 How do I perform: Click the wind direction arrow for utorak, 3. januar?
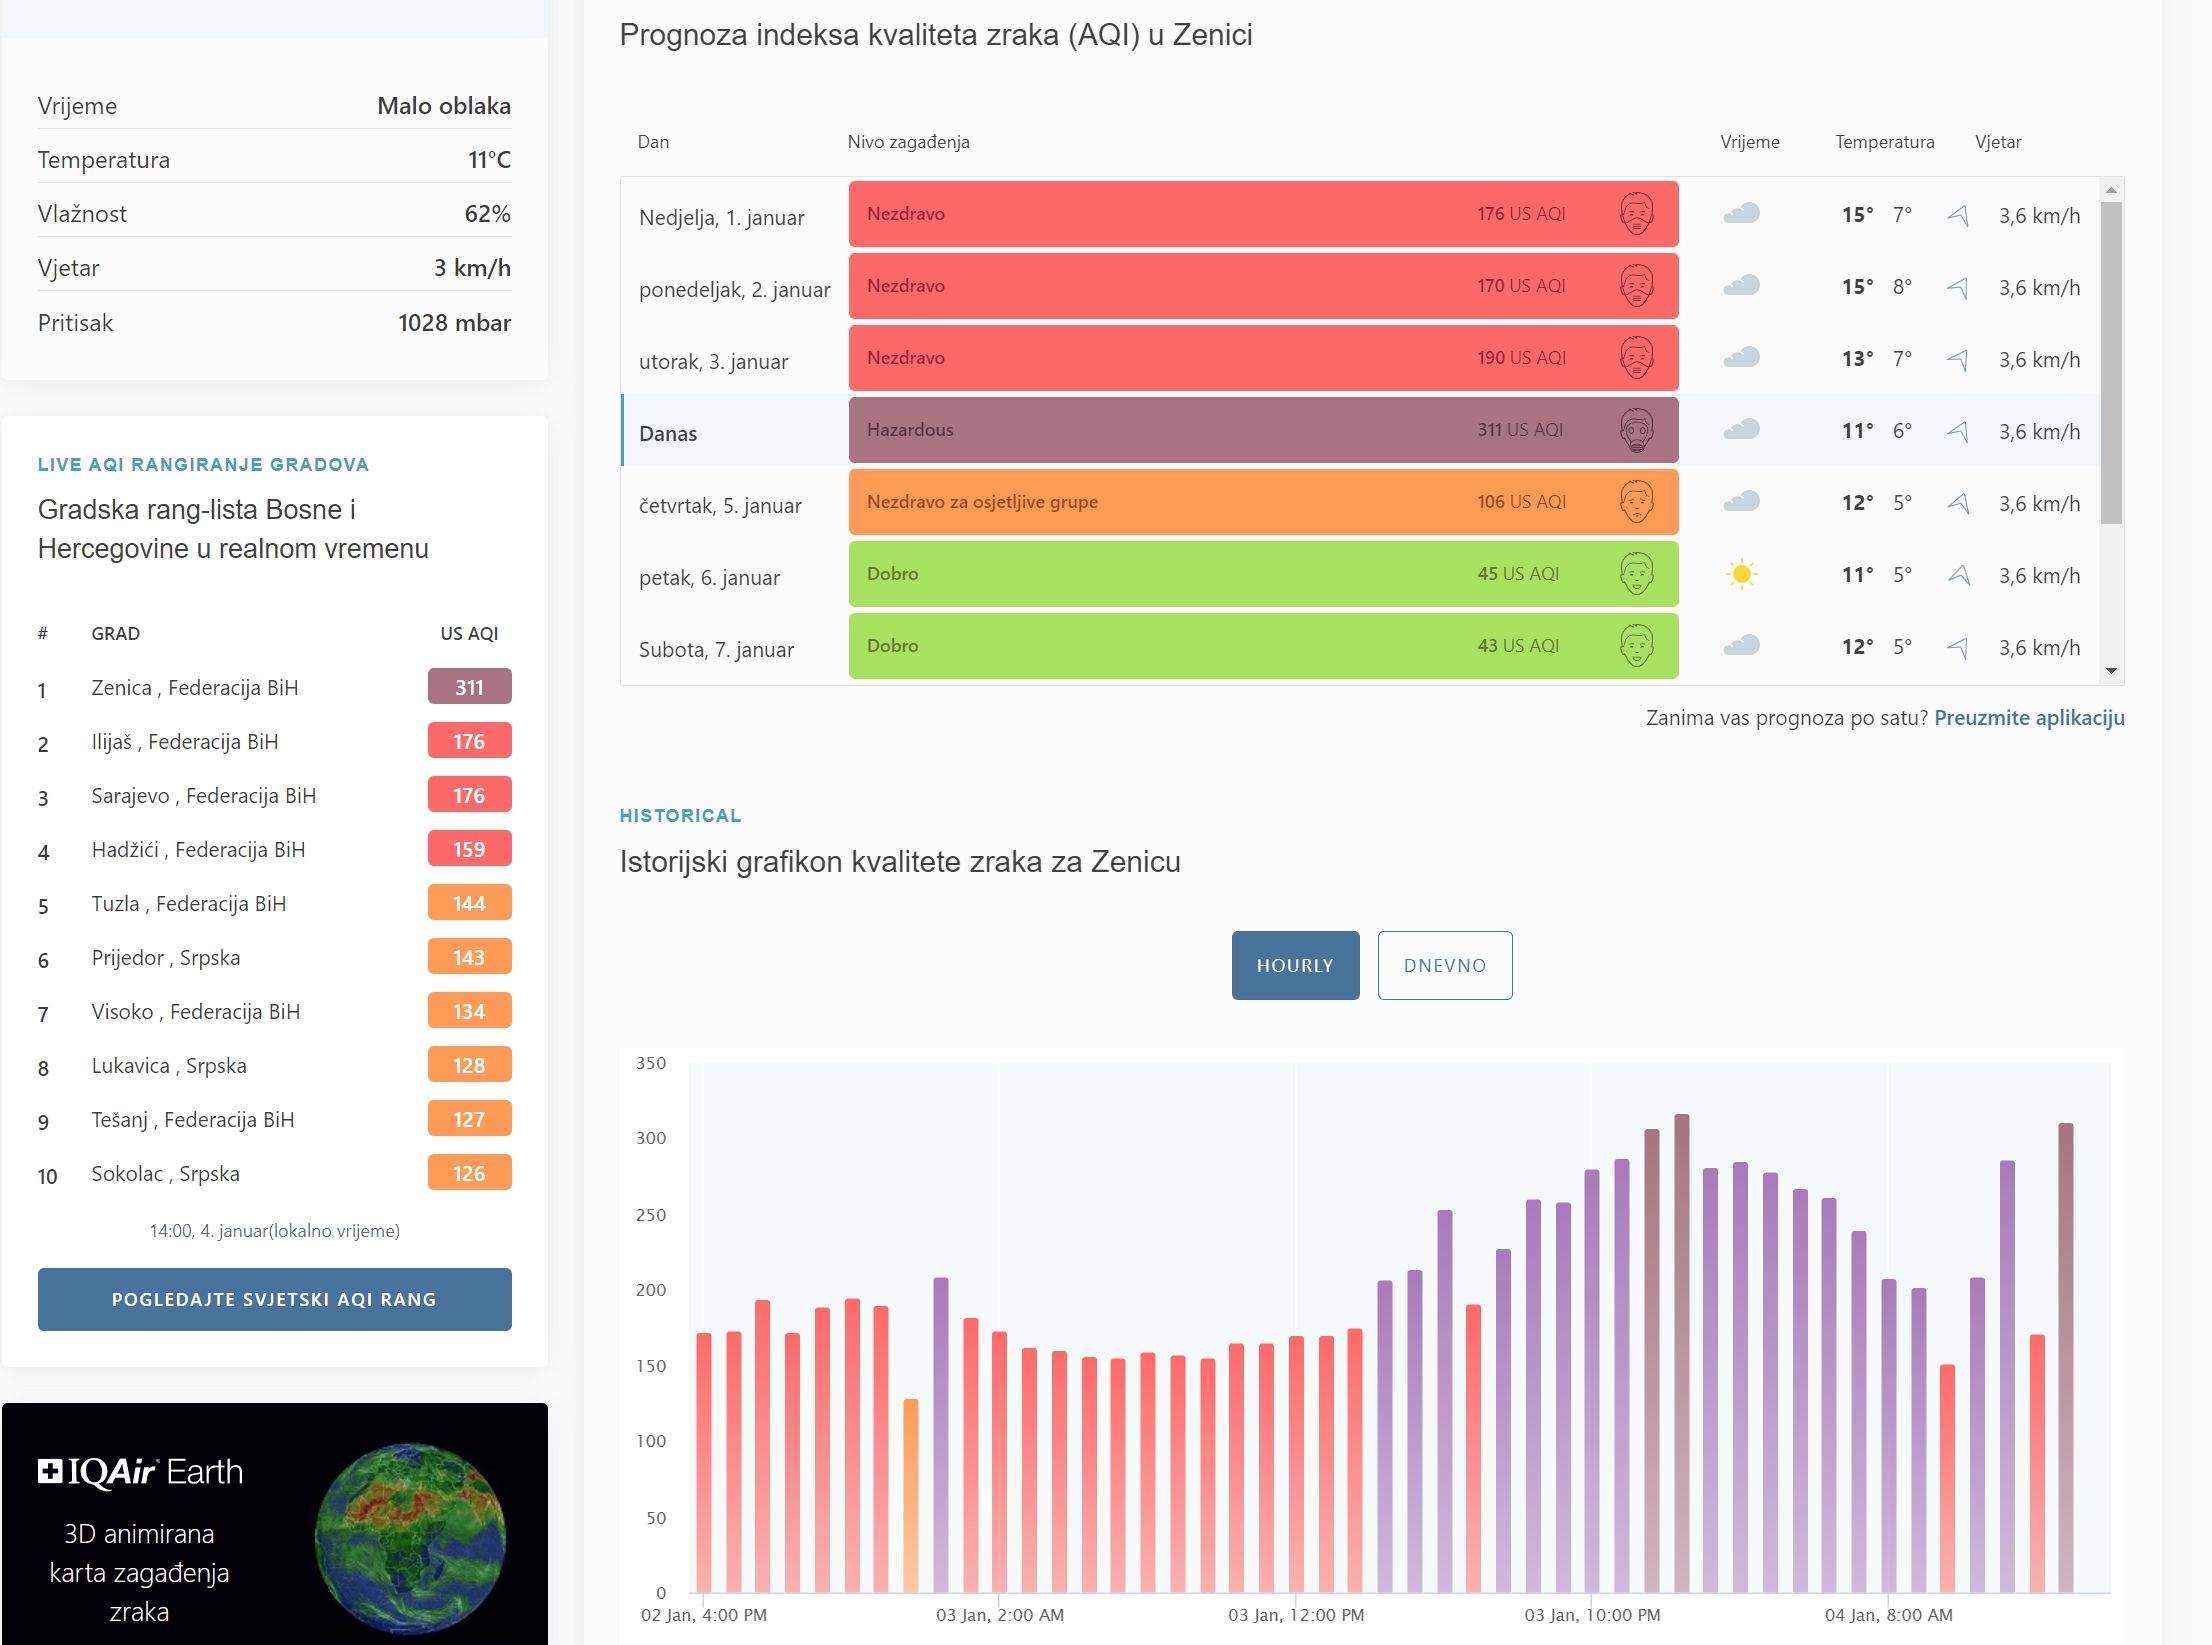[1958, 360]
